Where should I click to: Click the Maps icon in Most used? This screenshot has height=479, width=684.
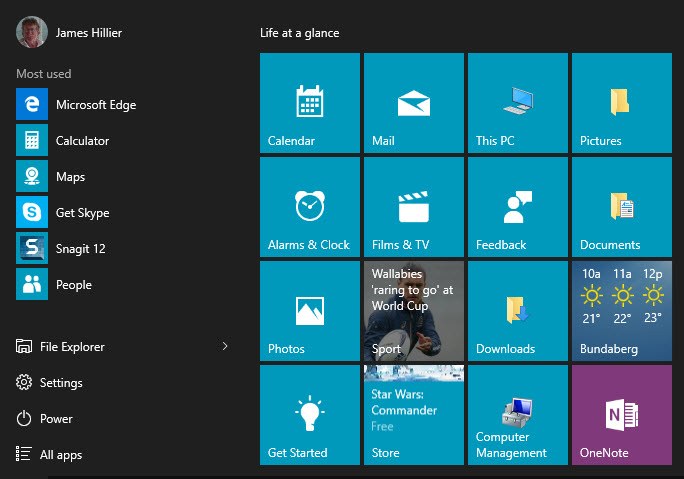coord(32,176)
